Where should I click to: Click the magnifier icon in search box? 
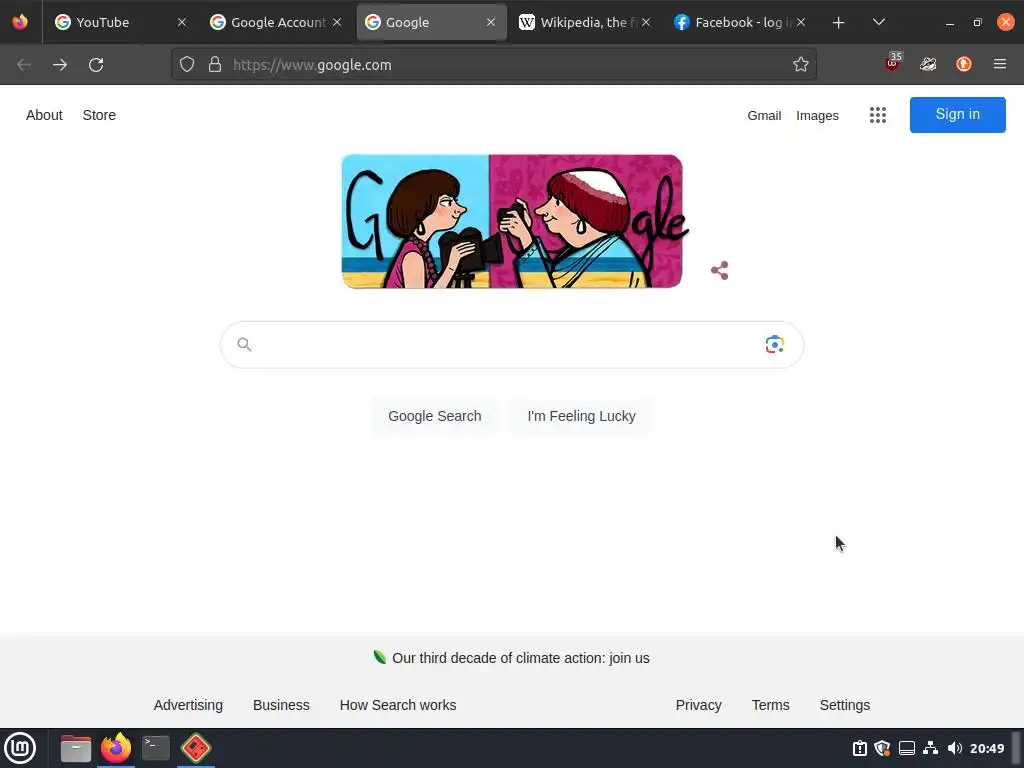[244, 344]
